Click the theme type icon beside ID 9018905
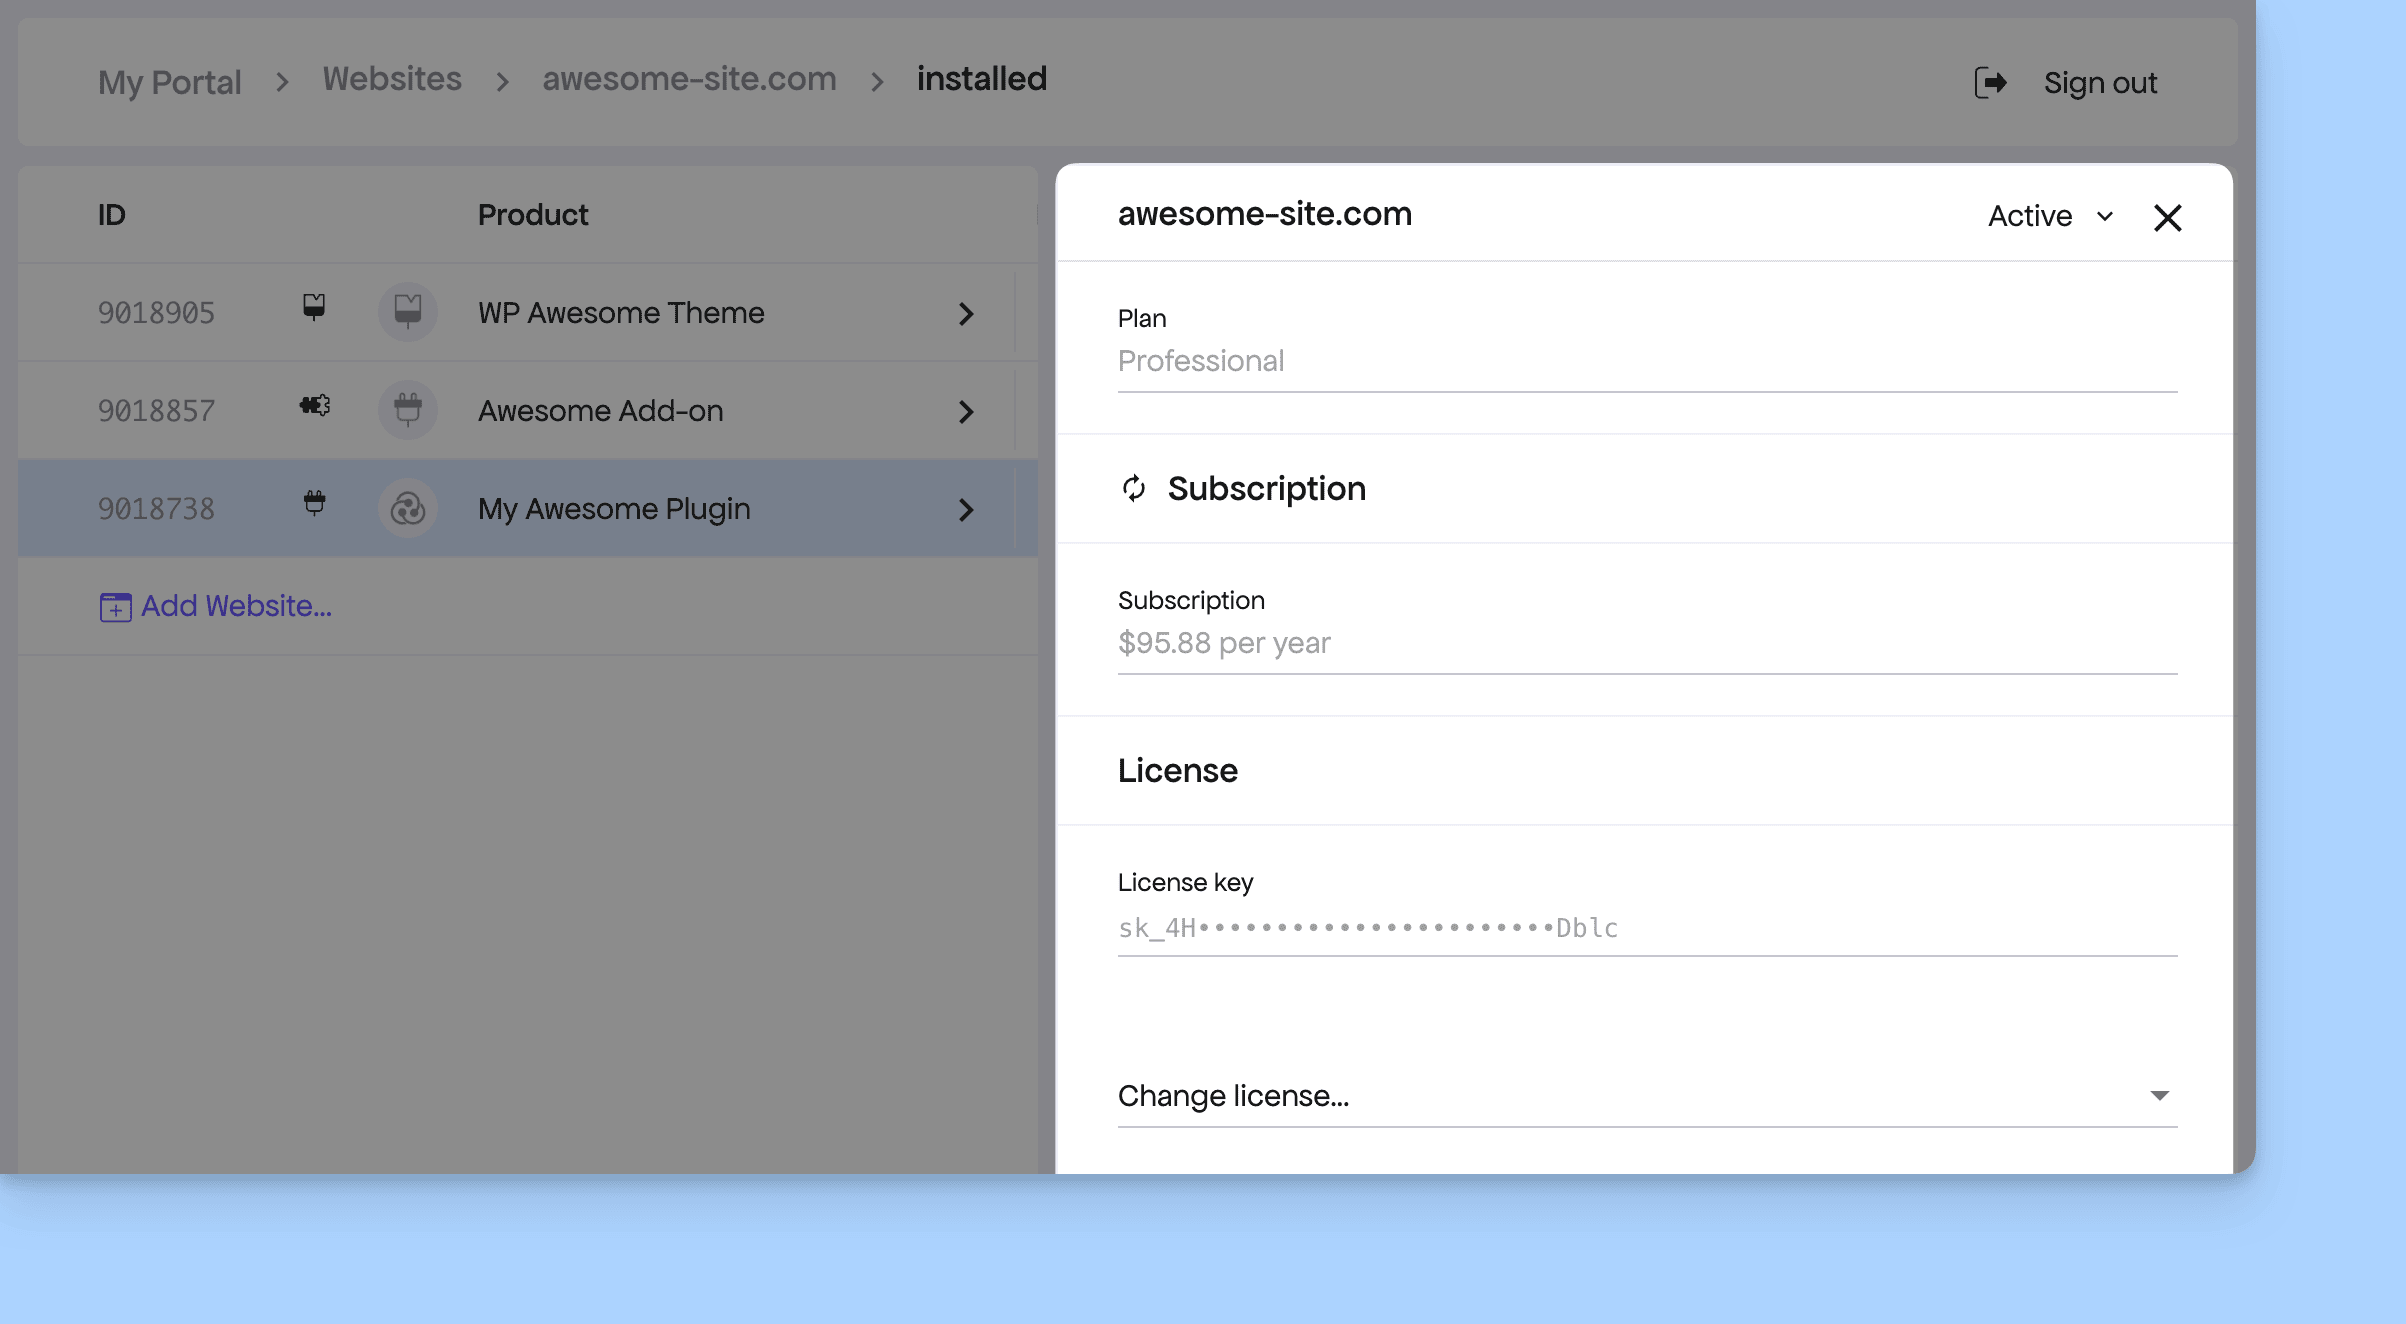 click(x=314, y=307)
